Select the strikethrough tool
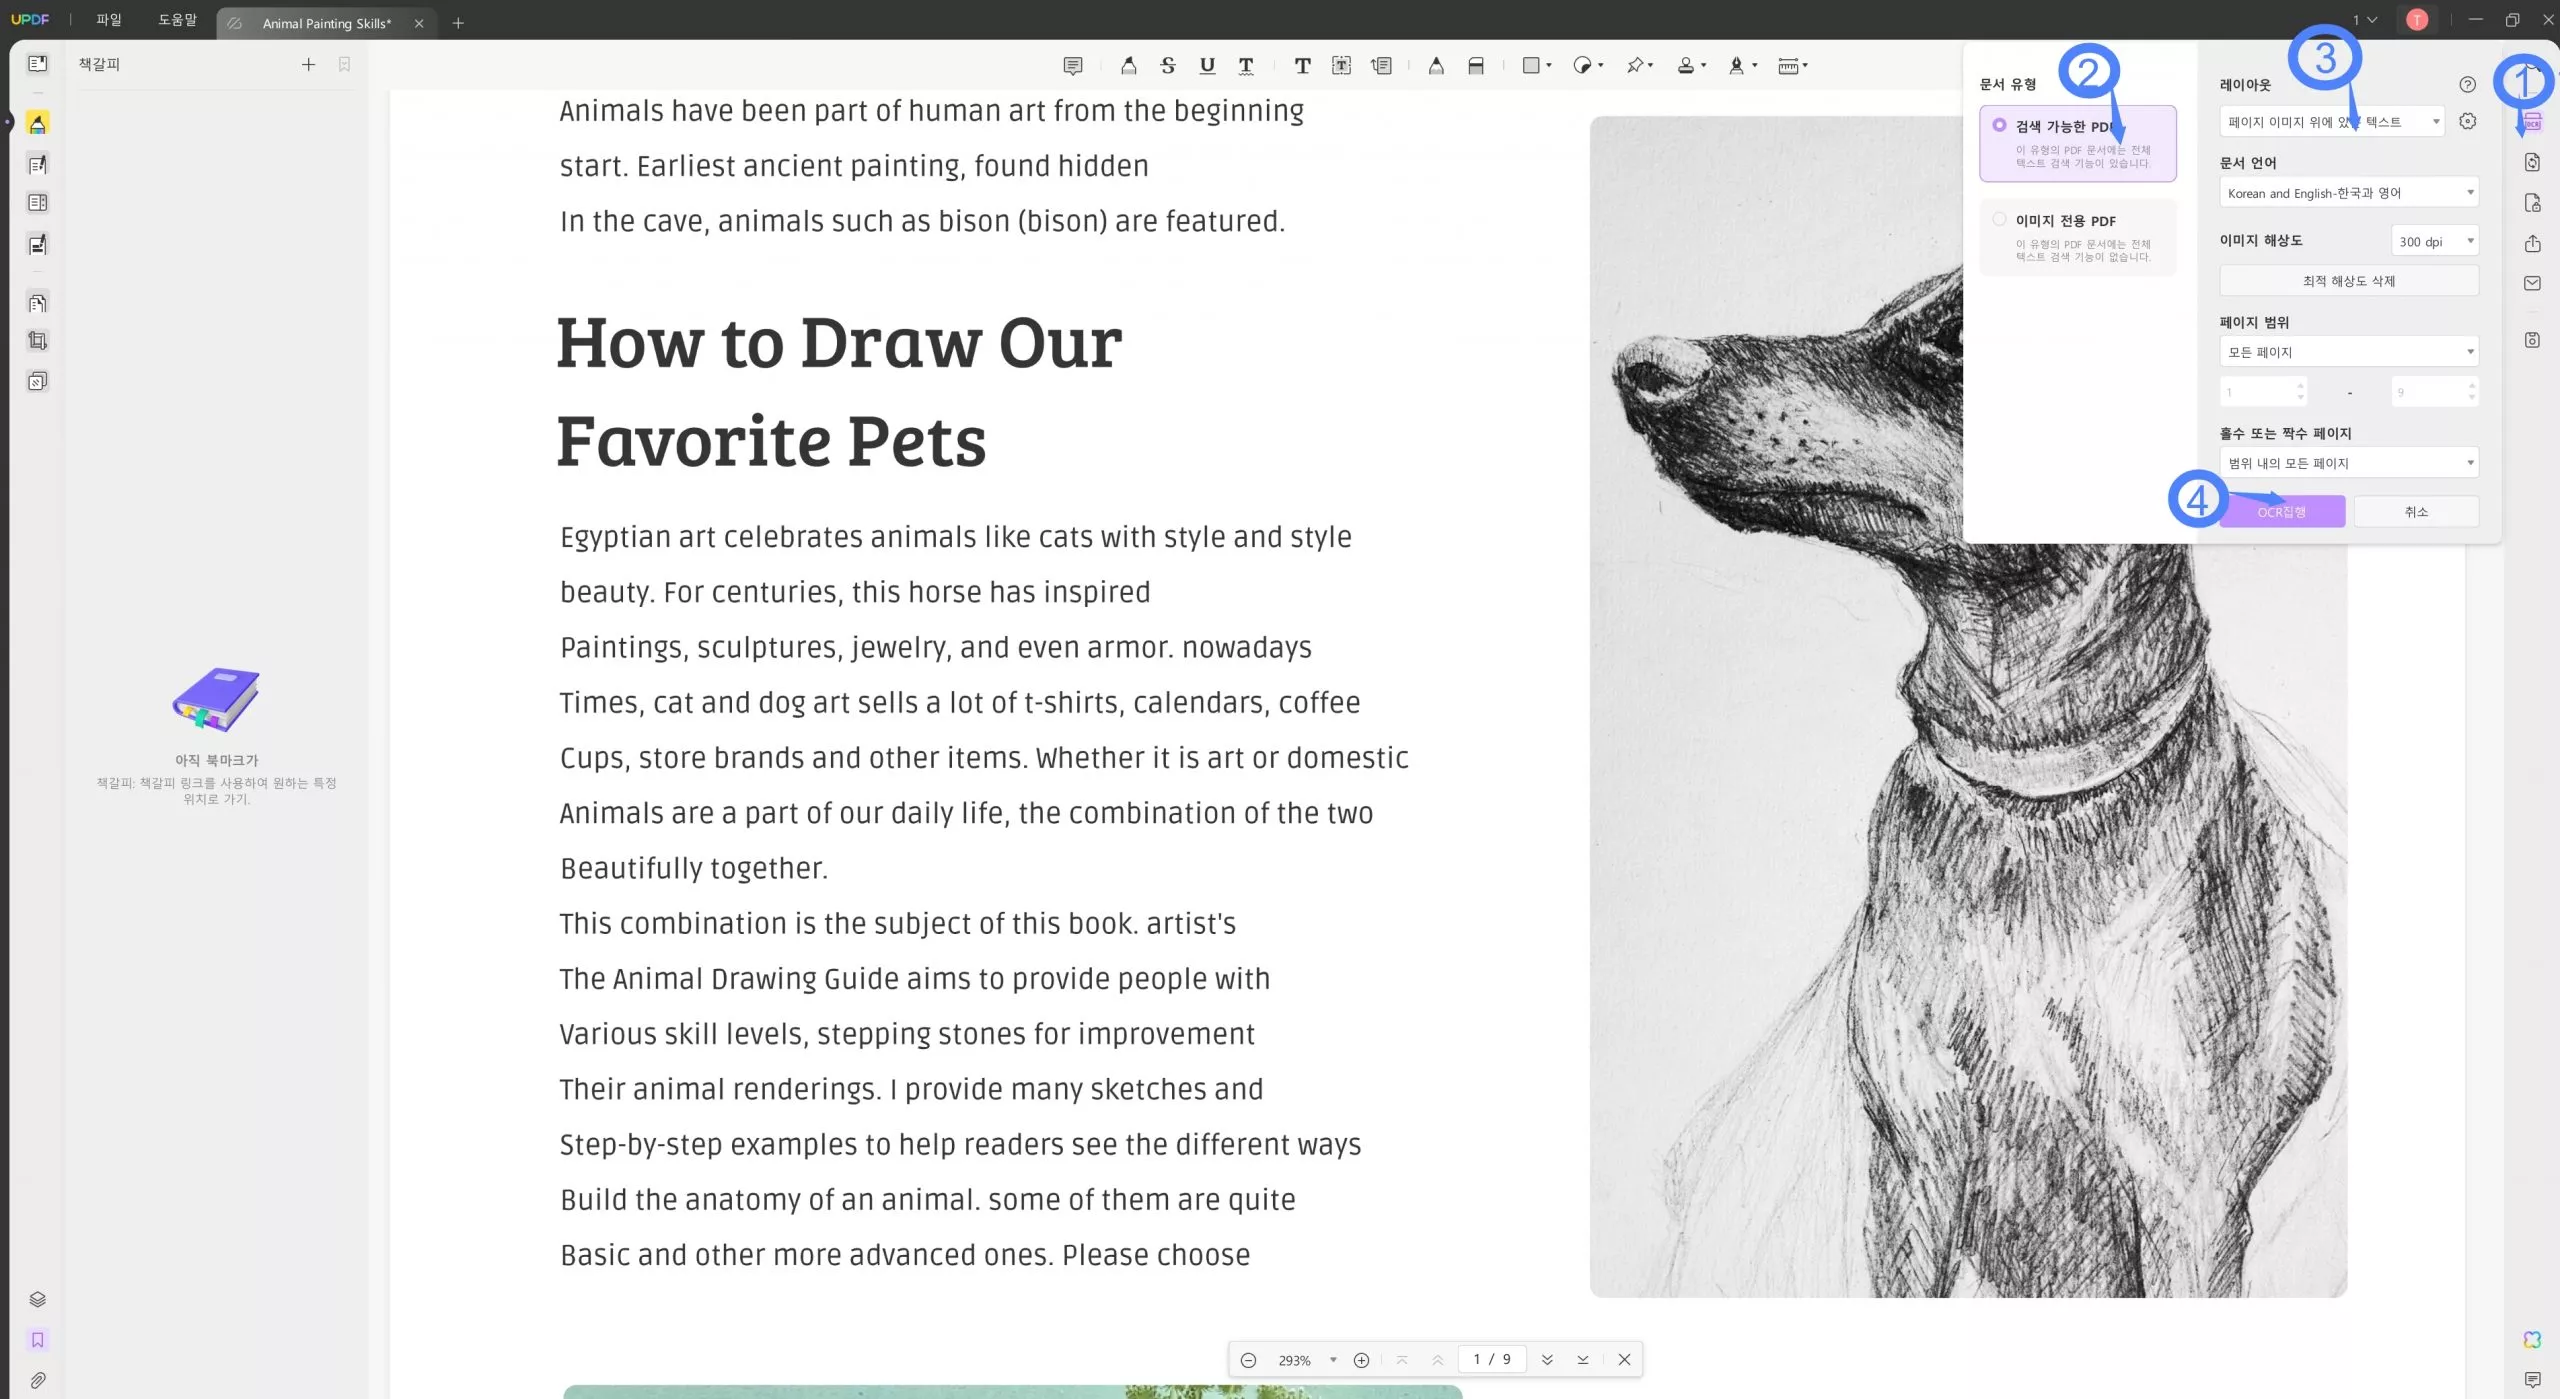 (1167, 66)
